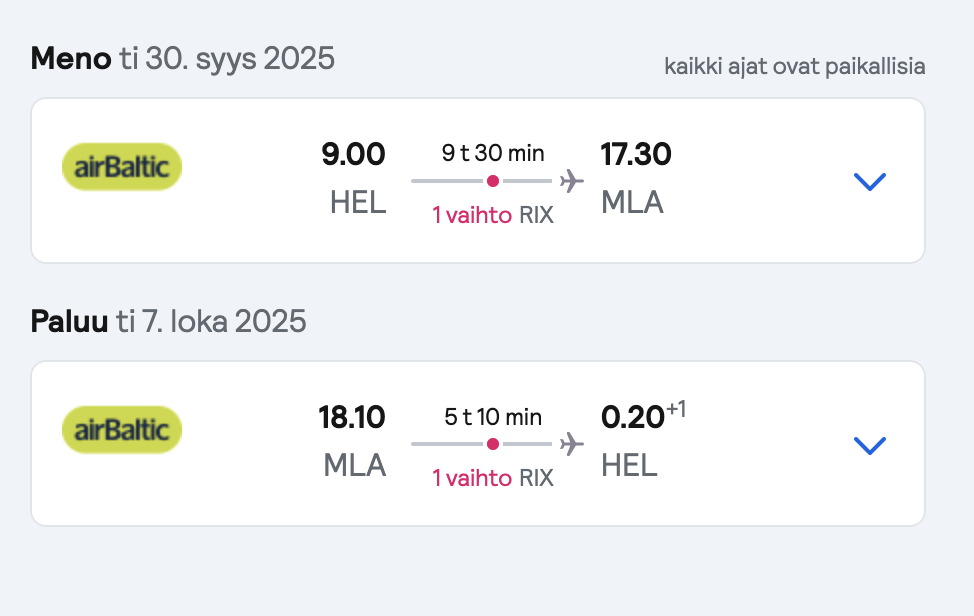Viewport: 974px width, 616px height.
Task: Click the '5 t 10 min' duration label
Action: coord(493,417)
